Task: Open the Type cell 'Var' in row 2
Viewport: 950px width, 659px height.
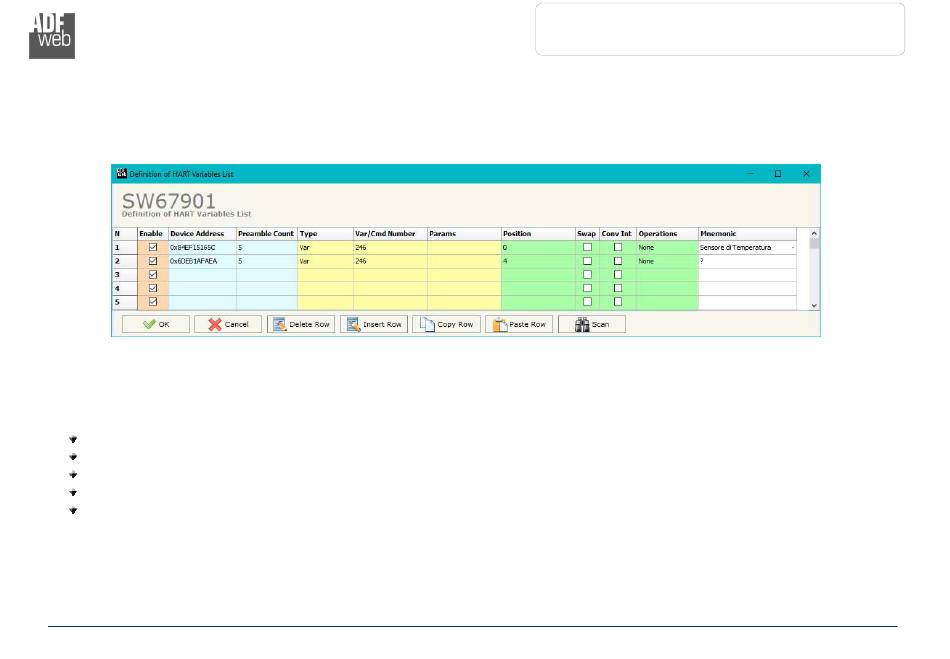Action: (x=325, y=261)
